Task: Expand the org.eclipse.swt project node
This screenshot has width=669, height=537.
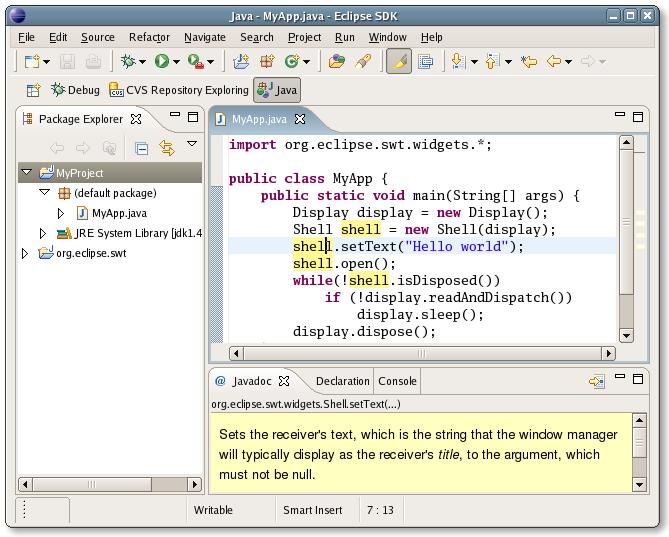Action: click(25, 253)
